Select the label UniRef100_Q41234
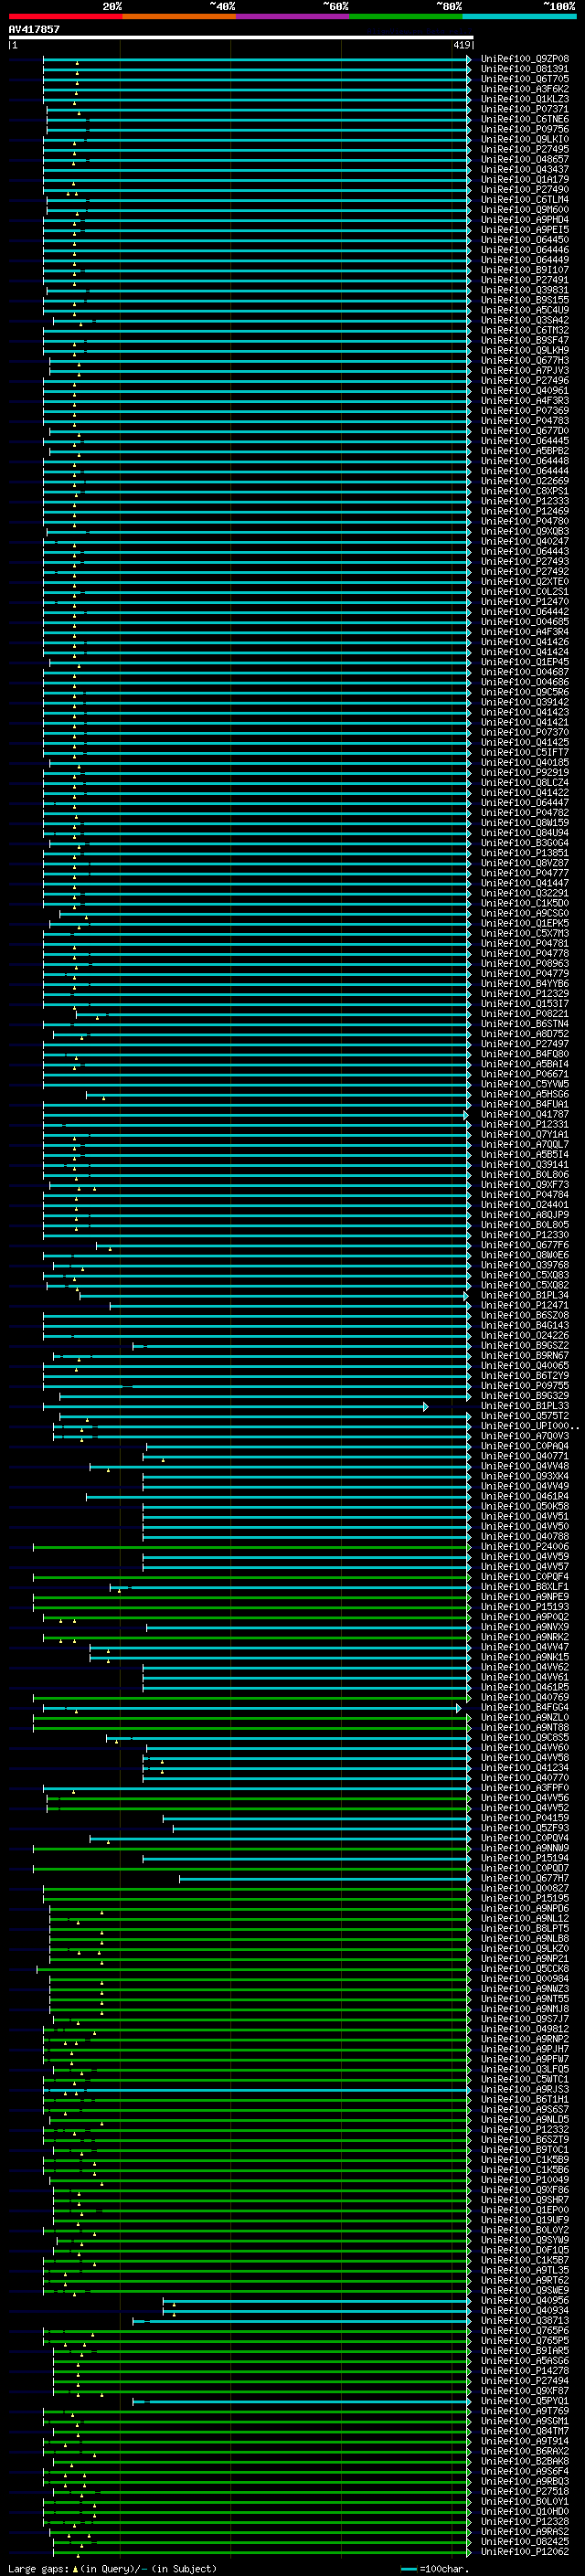This screenshot has height=2576, width=585. click(x=524, y=1768)
